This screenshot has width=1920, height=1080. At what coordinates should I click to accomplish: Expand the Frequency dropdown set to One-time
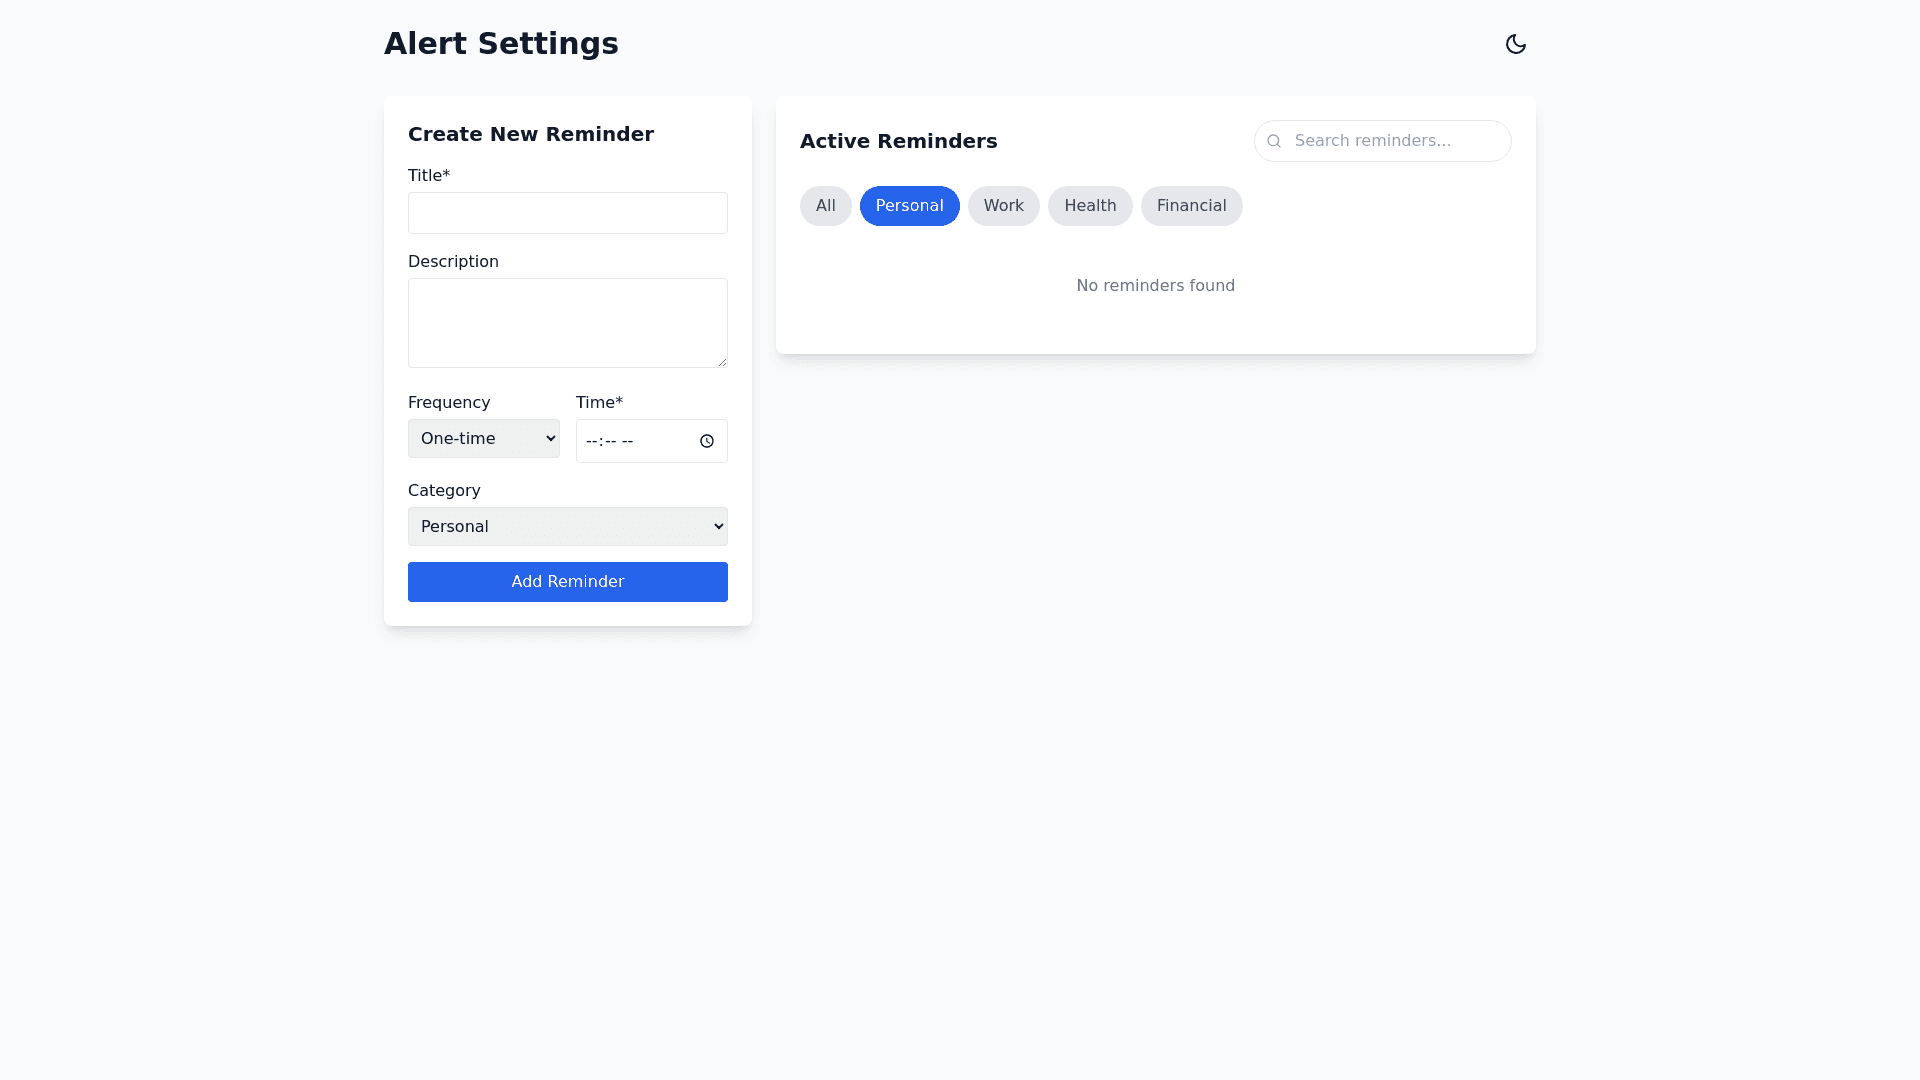pyautogui.click(x=483, y=438)
